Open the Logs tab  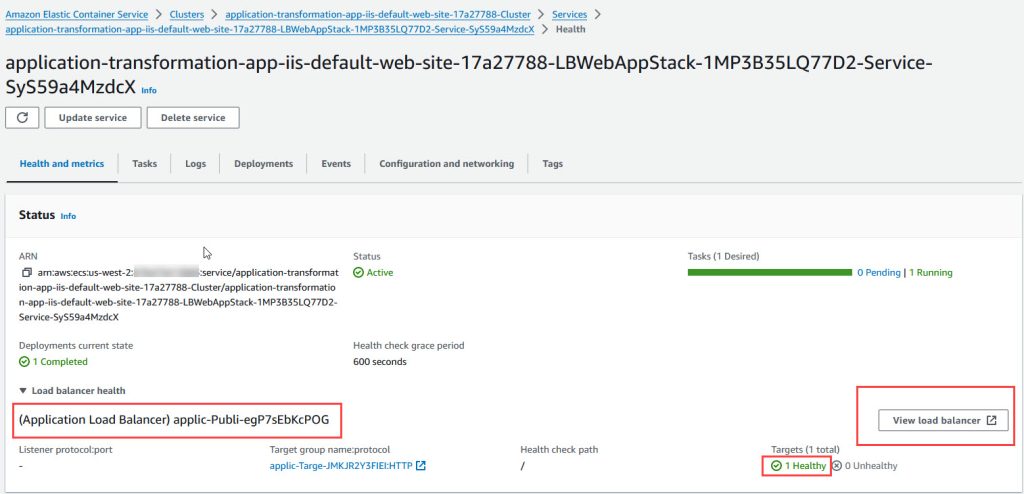(x=195, y=164)
